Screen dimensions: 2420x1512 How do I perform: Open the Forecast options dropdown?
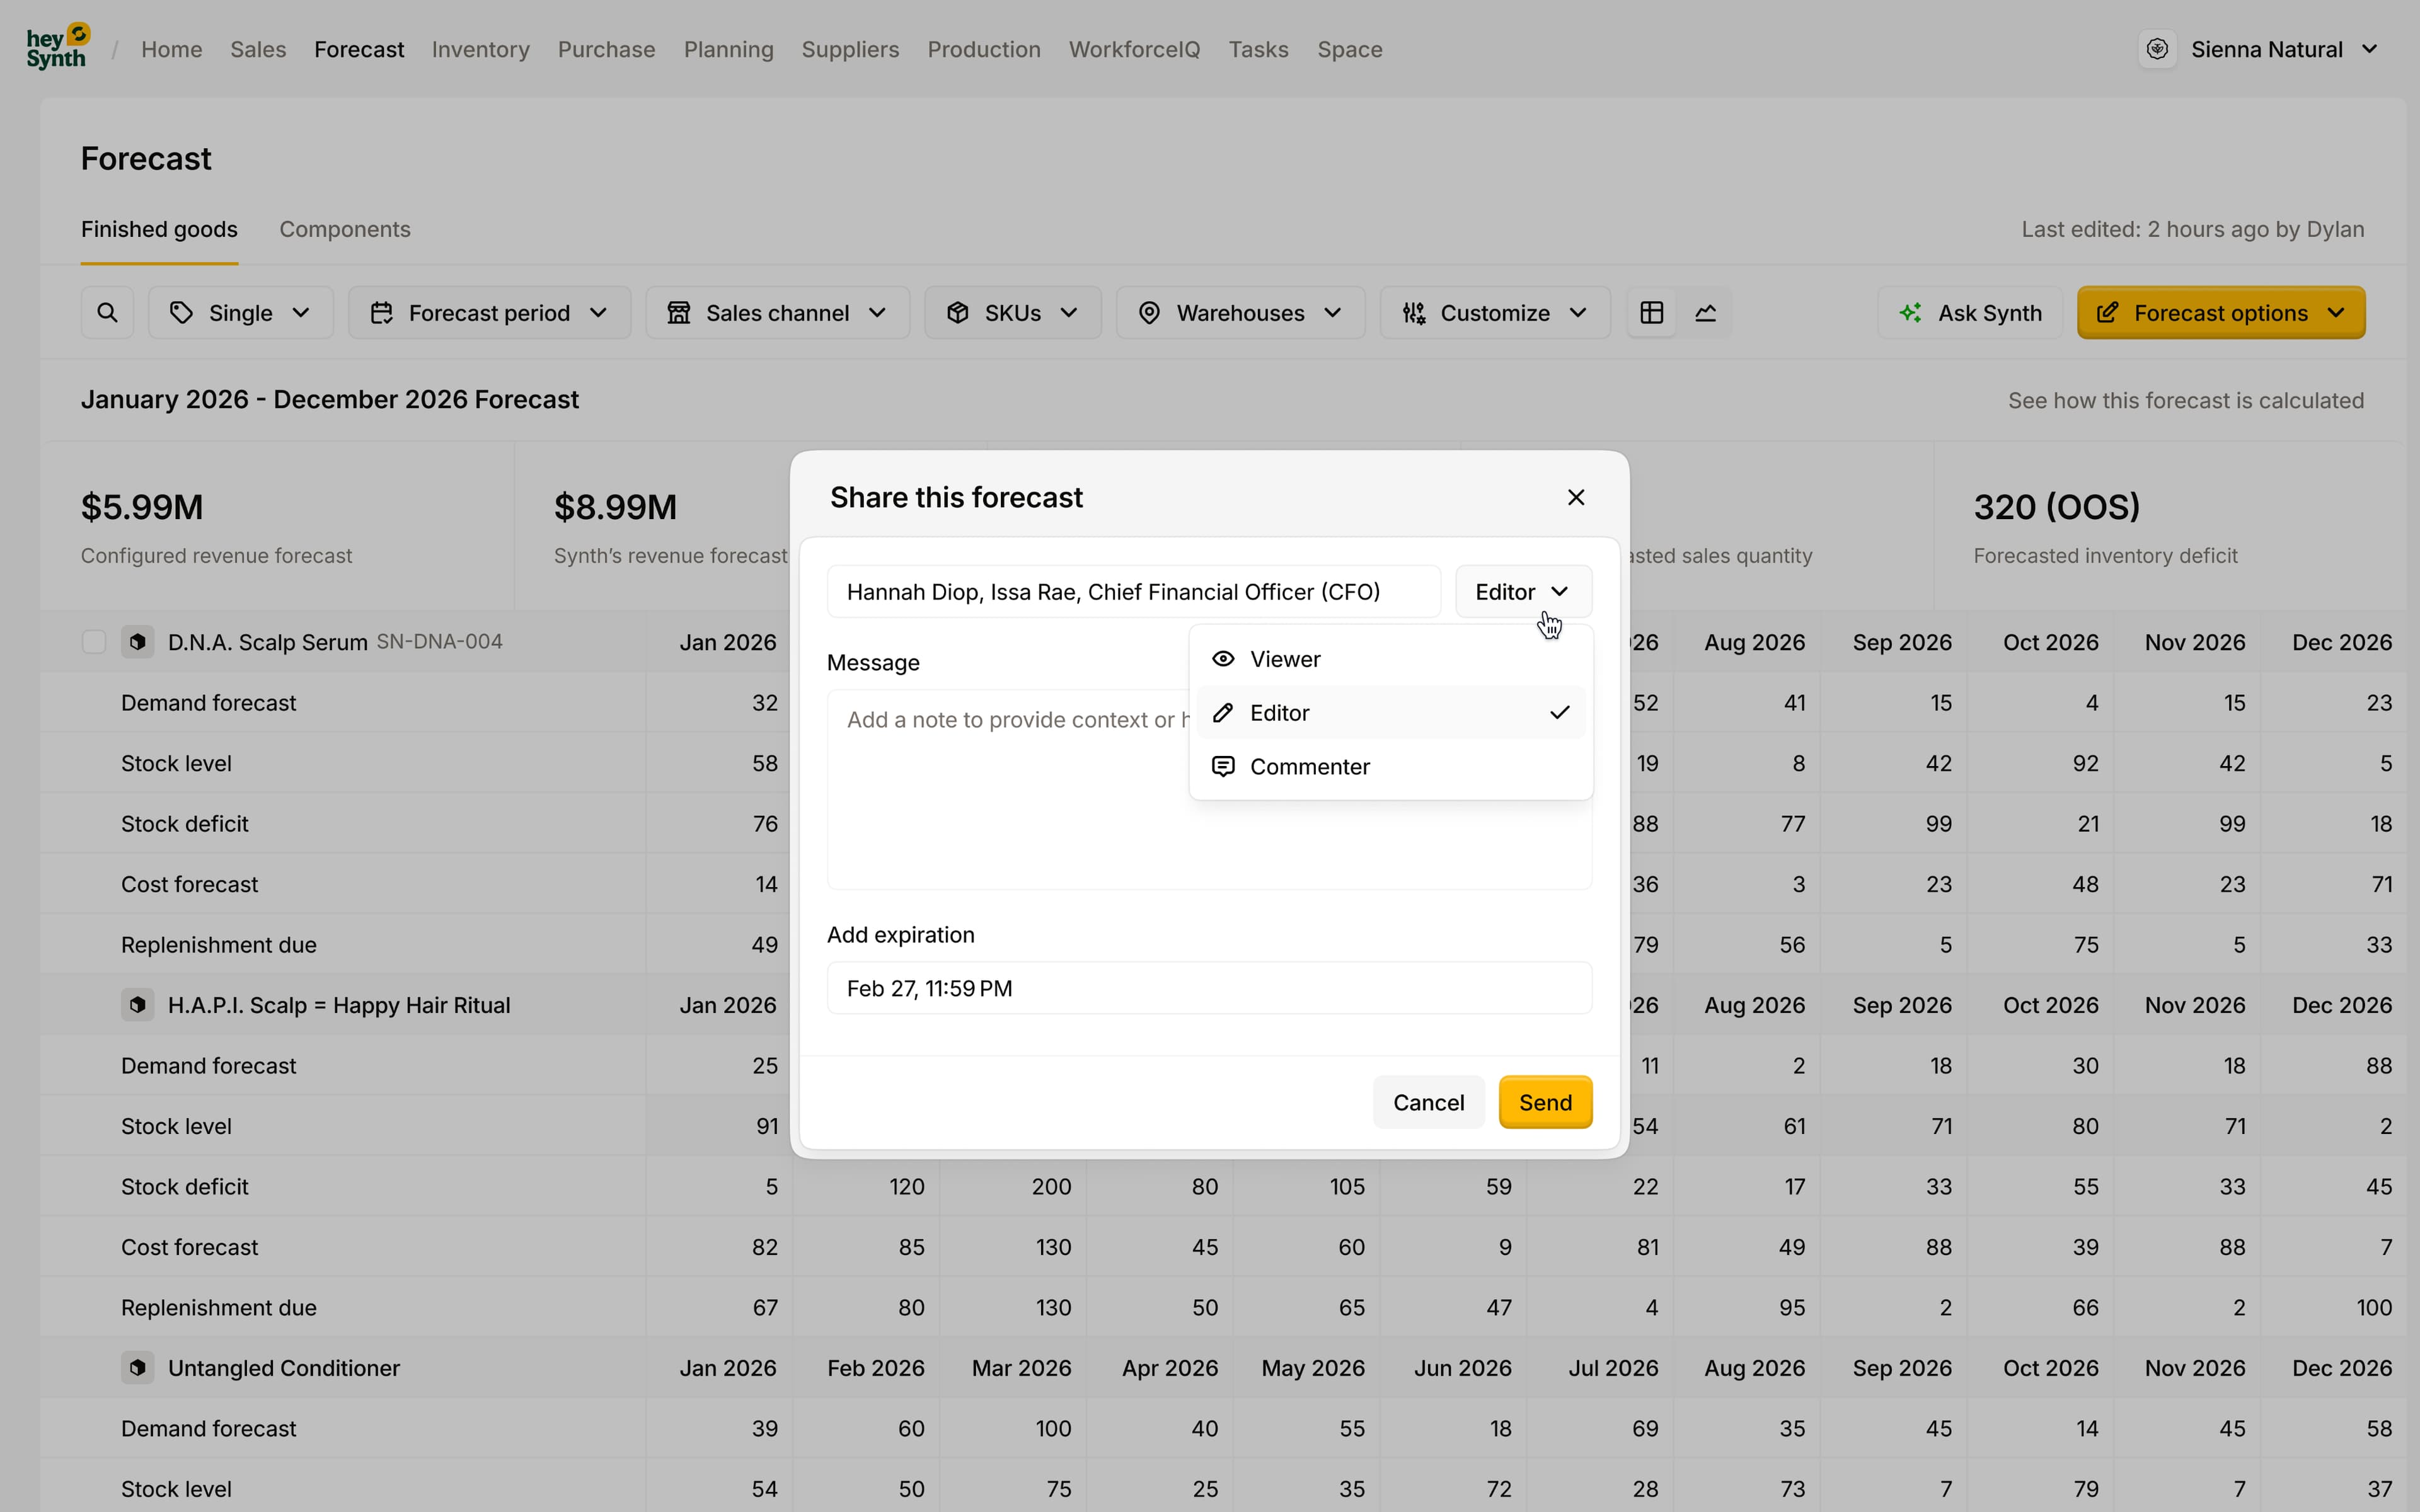click(2220, 313)
